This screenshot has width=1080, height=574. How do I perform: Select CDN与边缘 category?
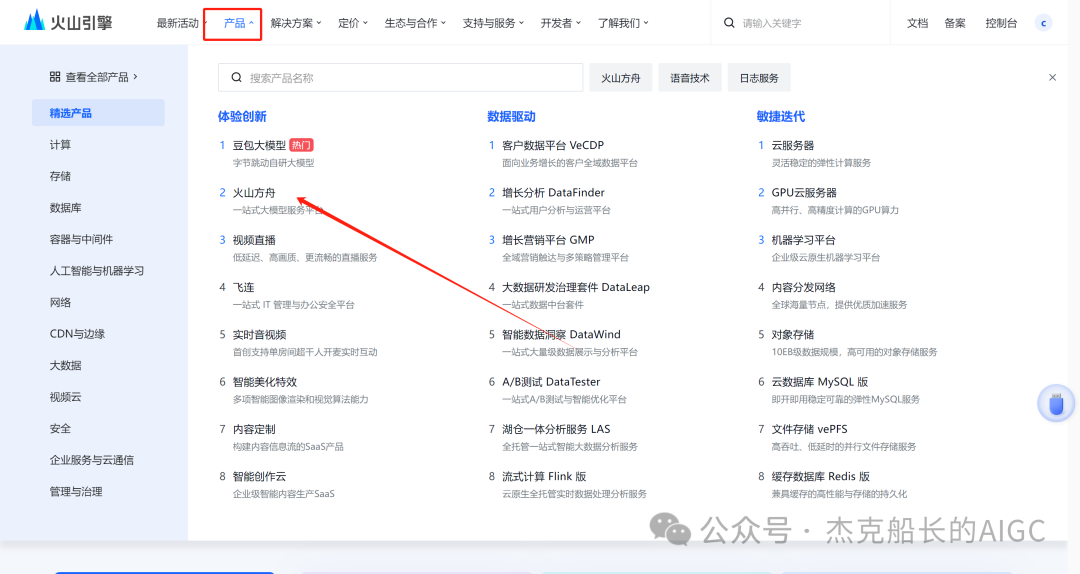point(77,334)
